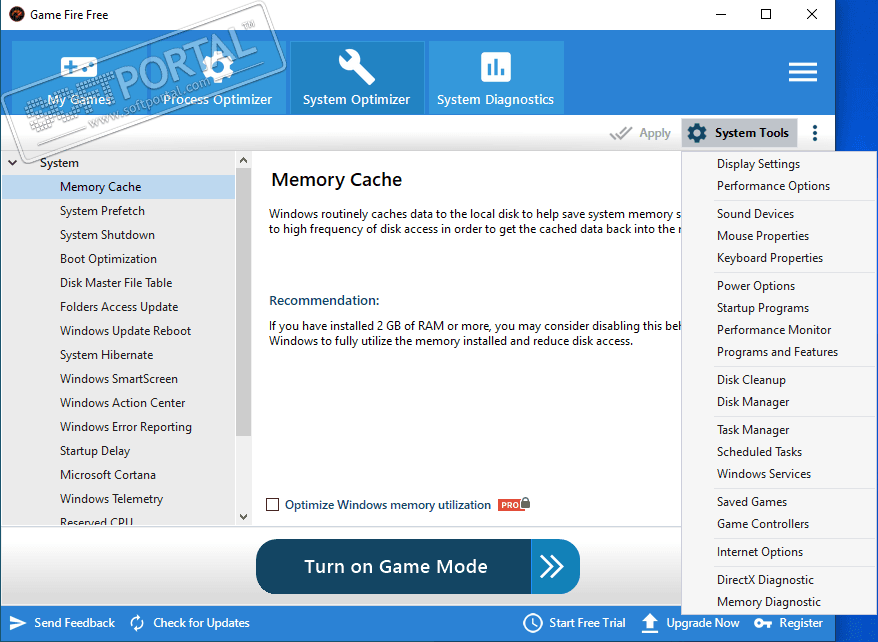Open Power Options menu entry
Viewport: 878px width, 642px height.
[756, 286]
